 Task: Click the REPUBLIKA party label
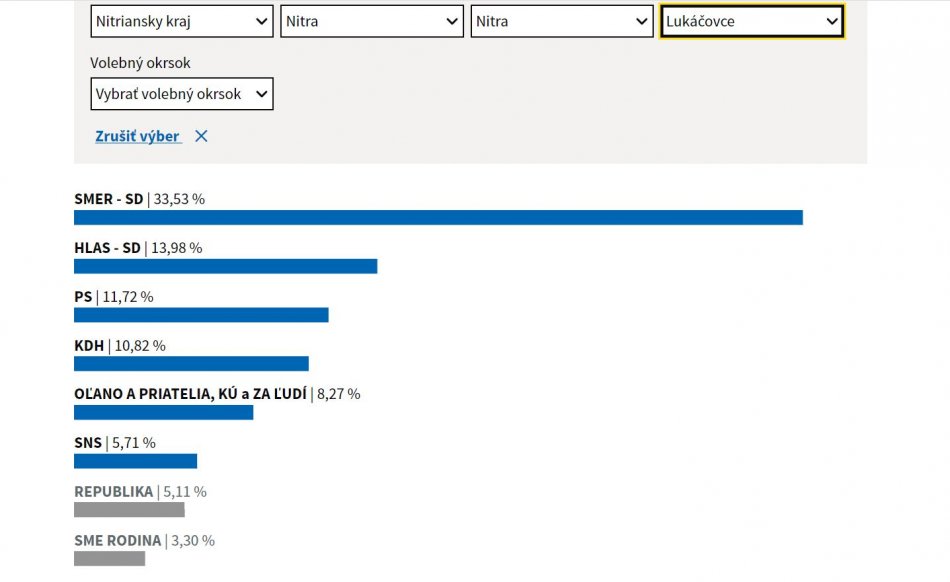[113, 492]
